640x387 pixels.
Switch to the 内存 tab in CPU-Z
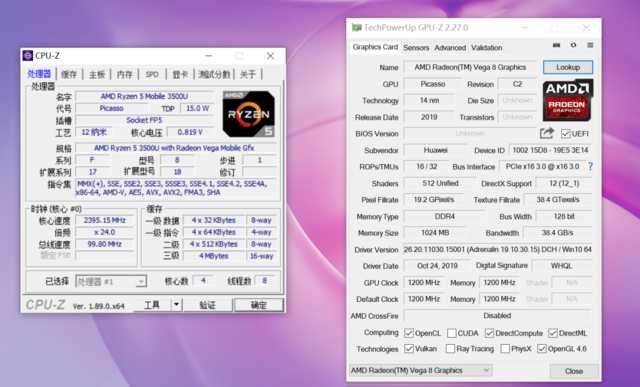pyautogui.click(x=124, y=74)
